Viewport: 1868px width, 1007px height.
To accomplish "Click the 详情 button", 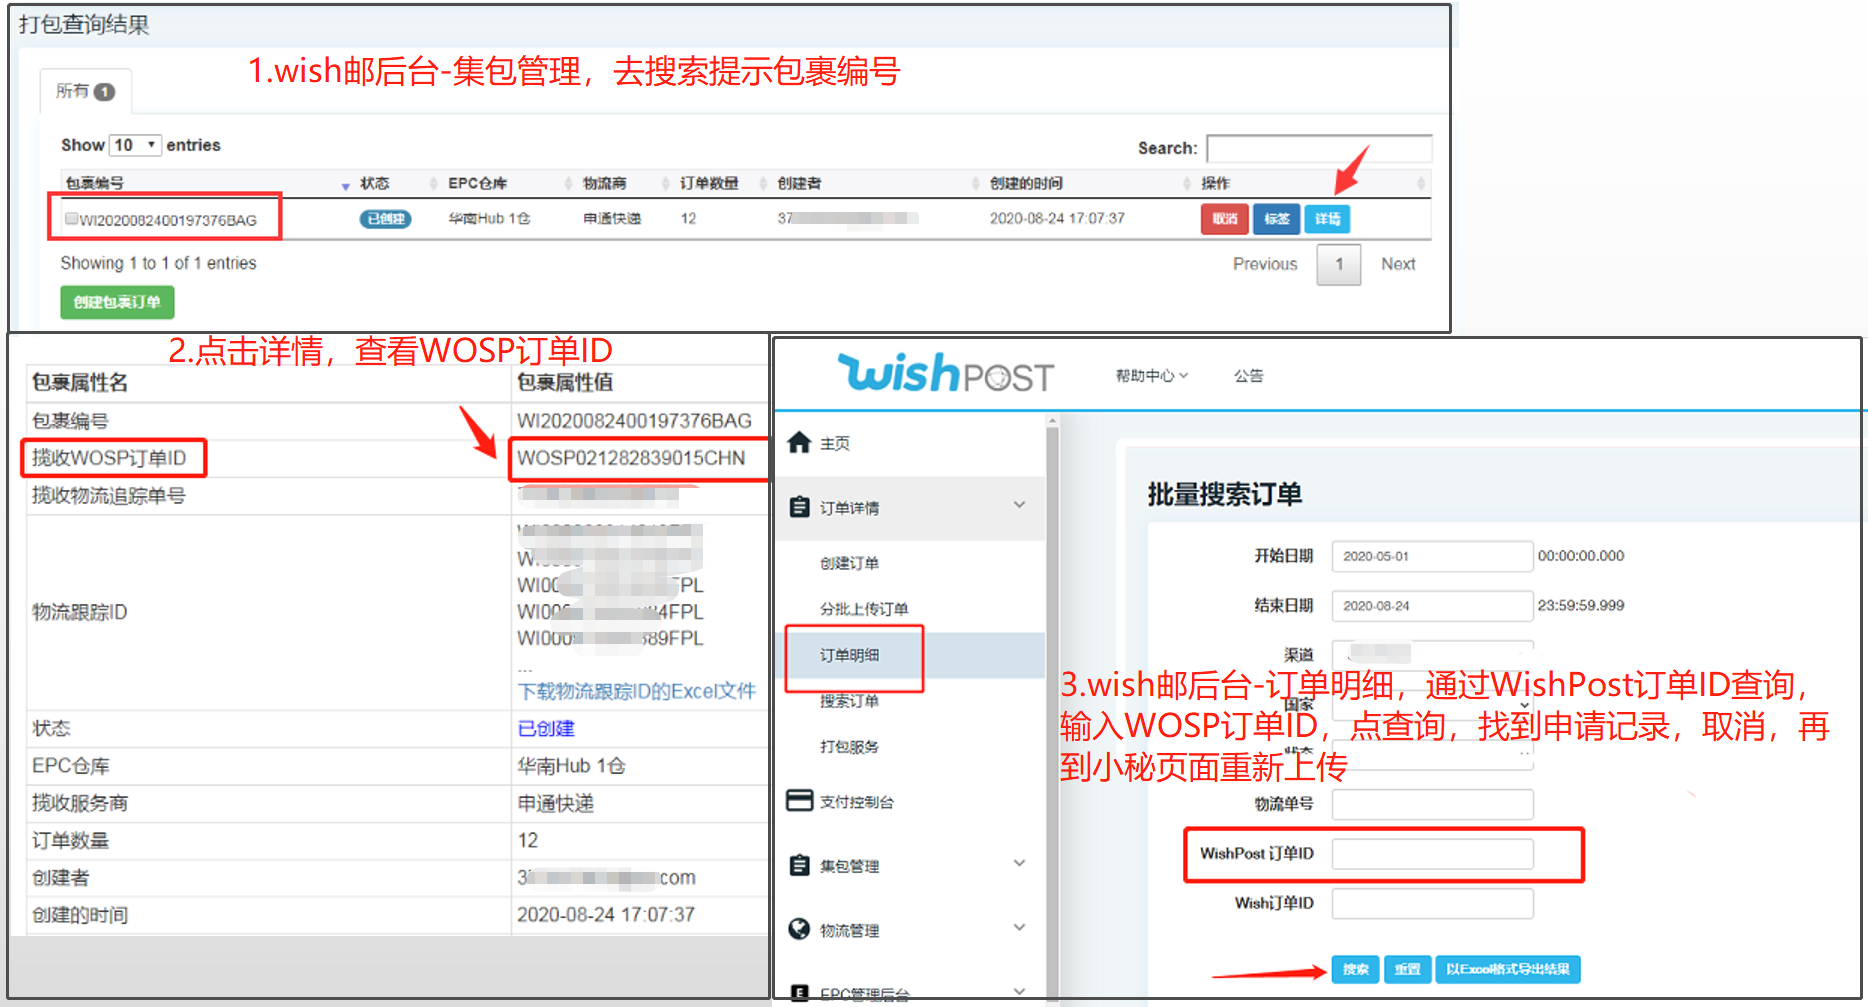I will click(x=1327, y=219).
